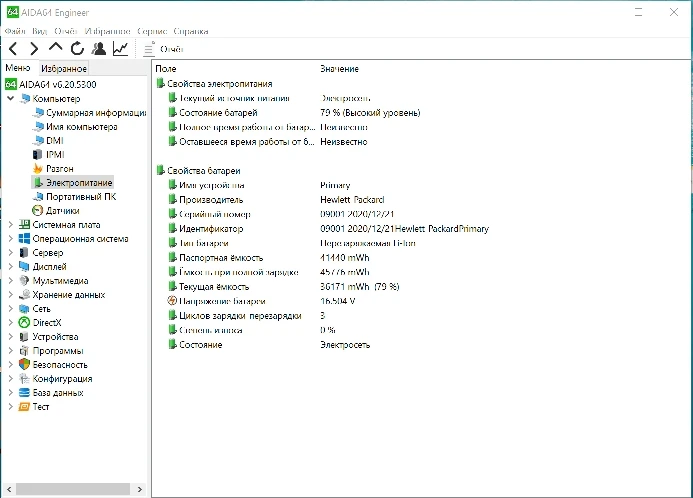Viewport: 693px width, 498px height.
Task: Expand the Программы node
Action: [11, 351]
